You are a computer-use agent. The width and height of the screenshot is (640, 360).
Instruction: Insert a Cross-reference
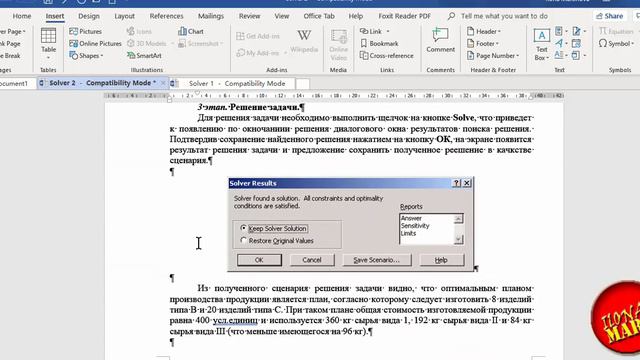[x=387, y=56]
